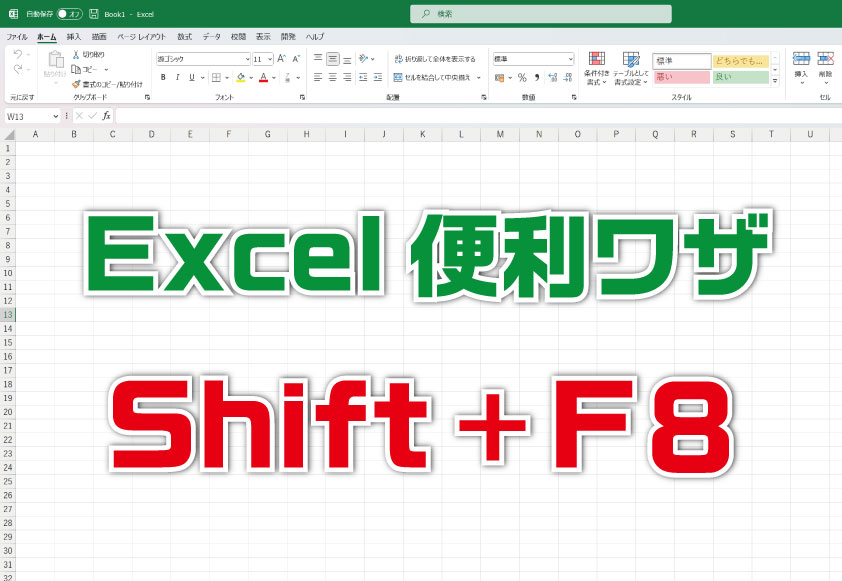Expand the Name Box dropdown arrow

tap(55, 116)
